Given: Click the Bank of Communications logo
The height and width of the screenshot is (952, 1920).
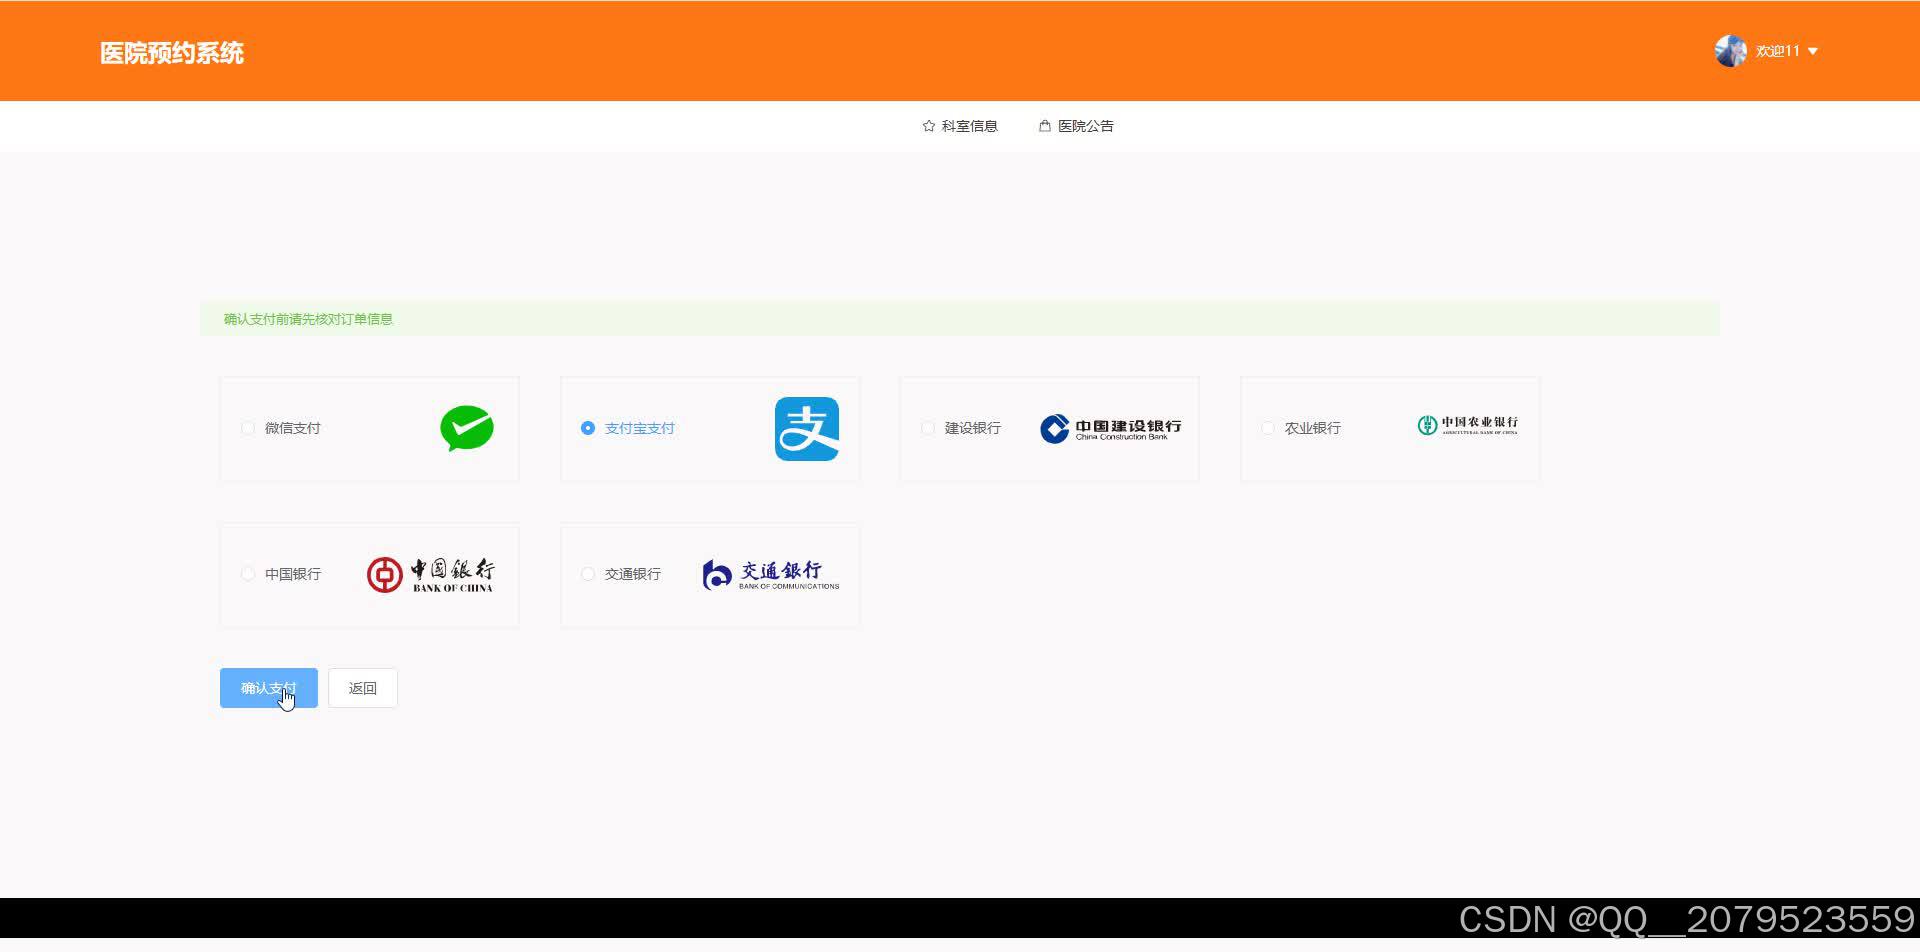Looking at the screenshot, I should [x=770, y=574].
